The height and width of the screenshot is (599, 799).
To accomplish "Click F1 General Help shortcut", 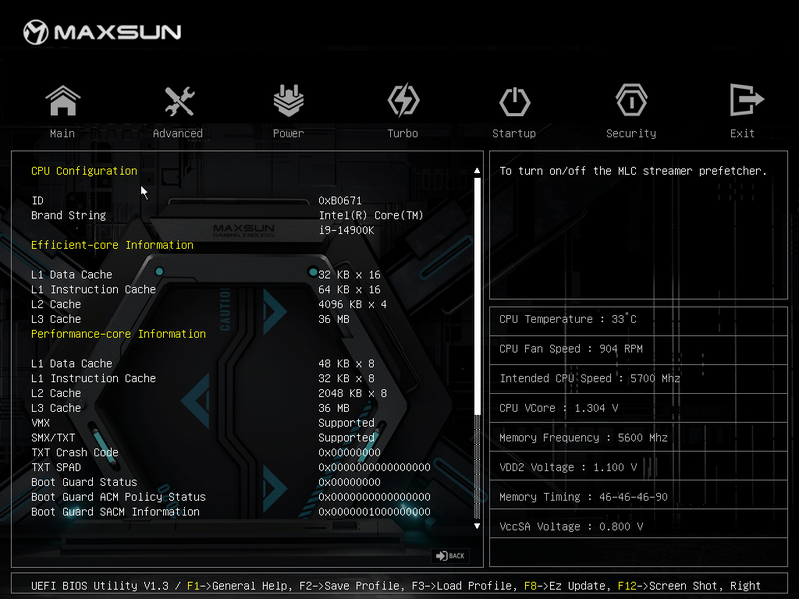I will click(238, 586).
